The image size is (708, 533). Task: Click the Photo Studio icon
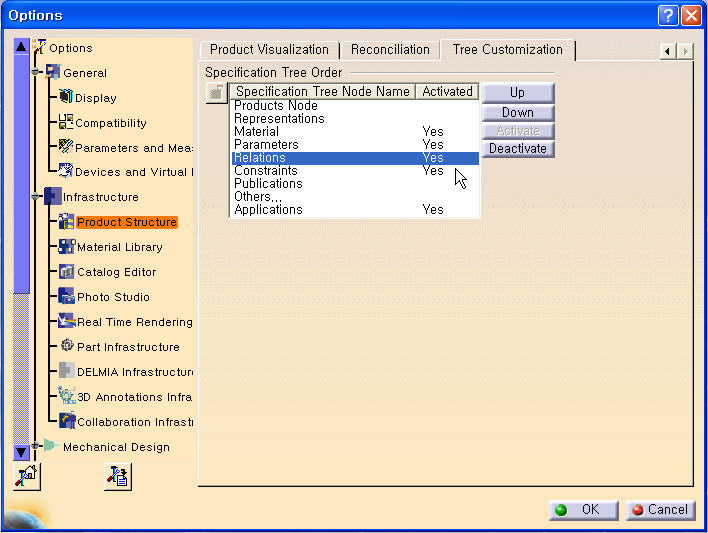(x=67, y=297)
